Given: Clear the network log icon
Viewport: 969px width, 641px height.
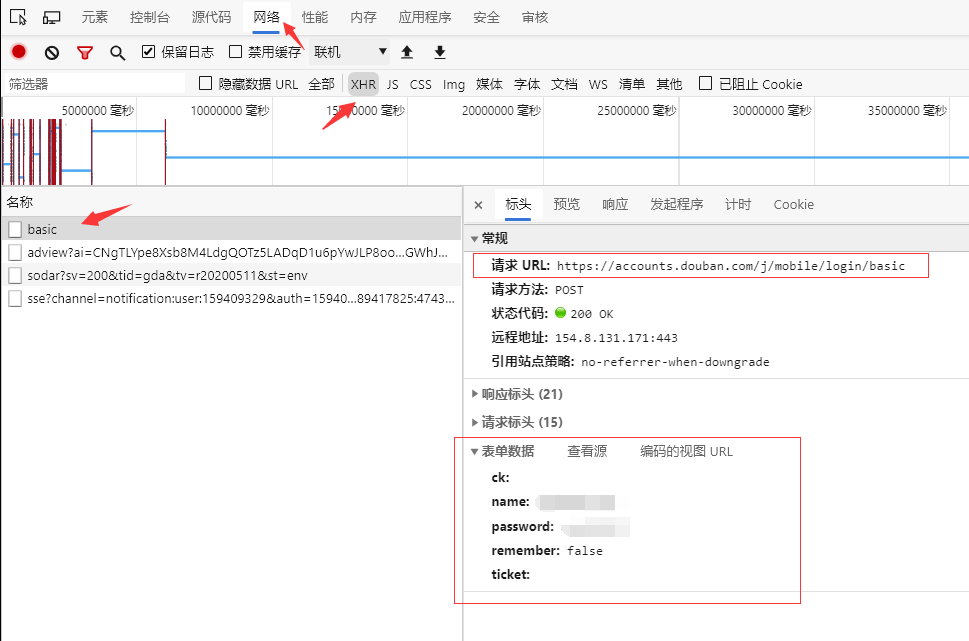Looking at the screenshot, I should [x=52, y=53].
